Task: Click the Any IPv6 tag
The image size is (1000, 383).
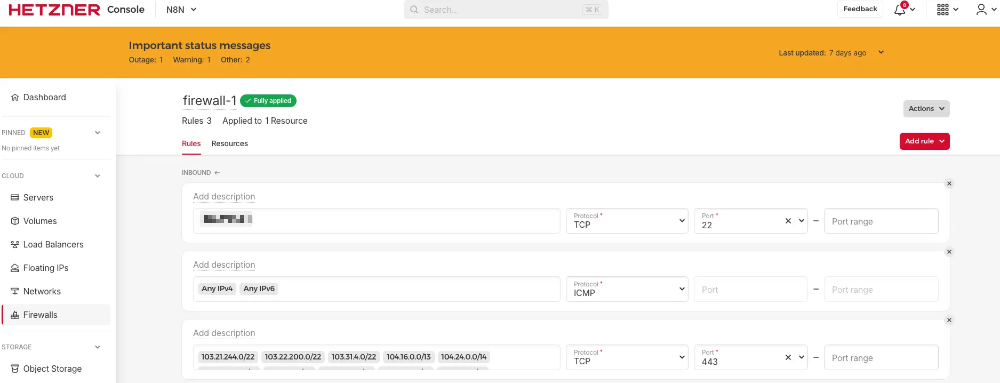Action: 259,289
